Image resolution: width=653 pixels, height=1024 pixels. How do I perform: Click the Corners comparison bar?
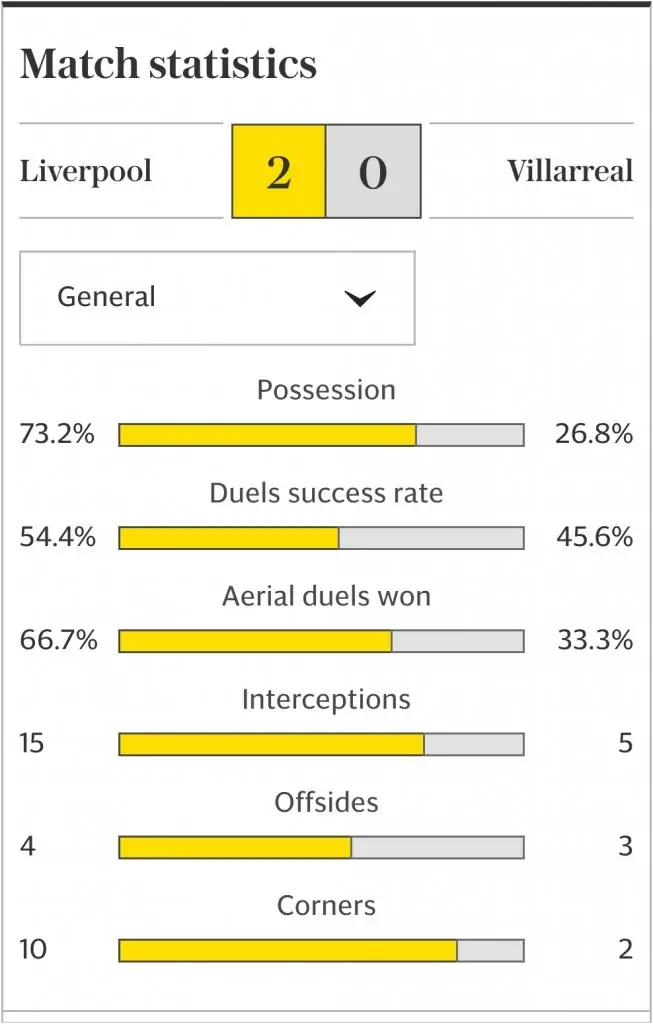[321, 950]
